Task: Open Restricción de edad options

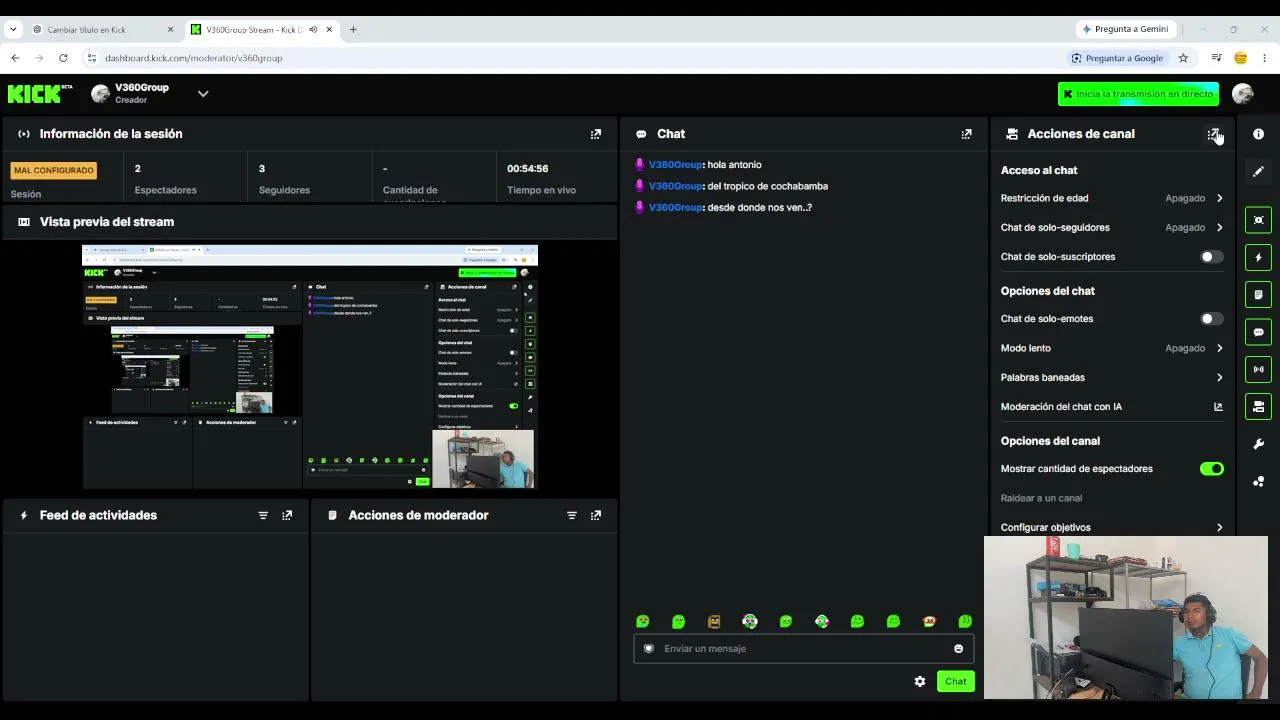Action: coord(1112,198)
